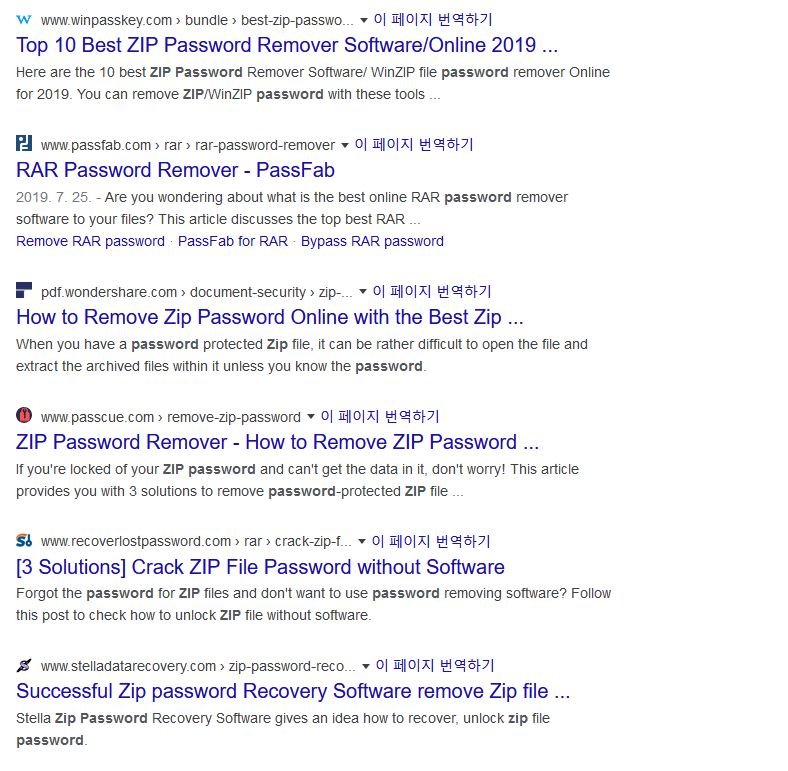Click the stelladatarecovery site favicon
This screenshot has height=771, width=788.
(24, 665)
